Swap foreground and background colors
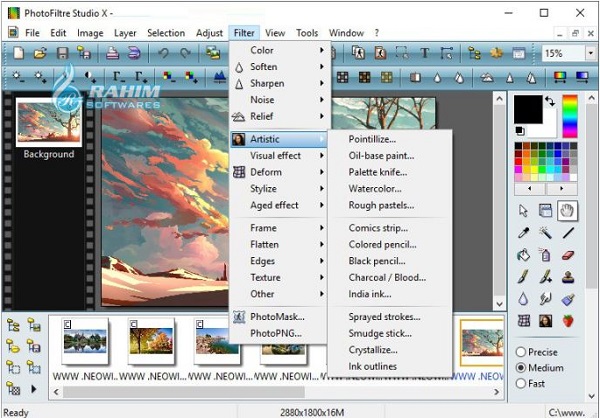The width and height of the screenshot is (600, 418). (x=549, y=102)
